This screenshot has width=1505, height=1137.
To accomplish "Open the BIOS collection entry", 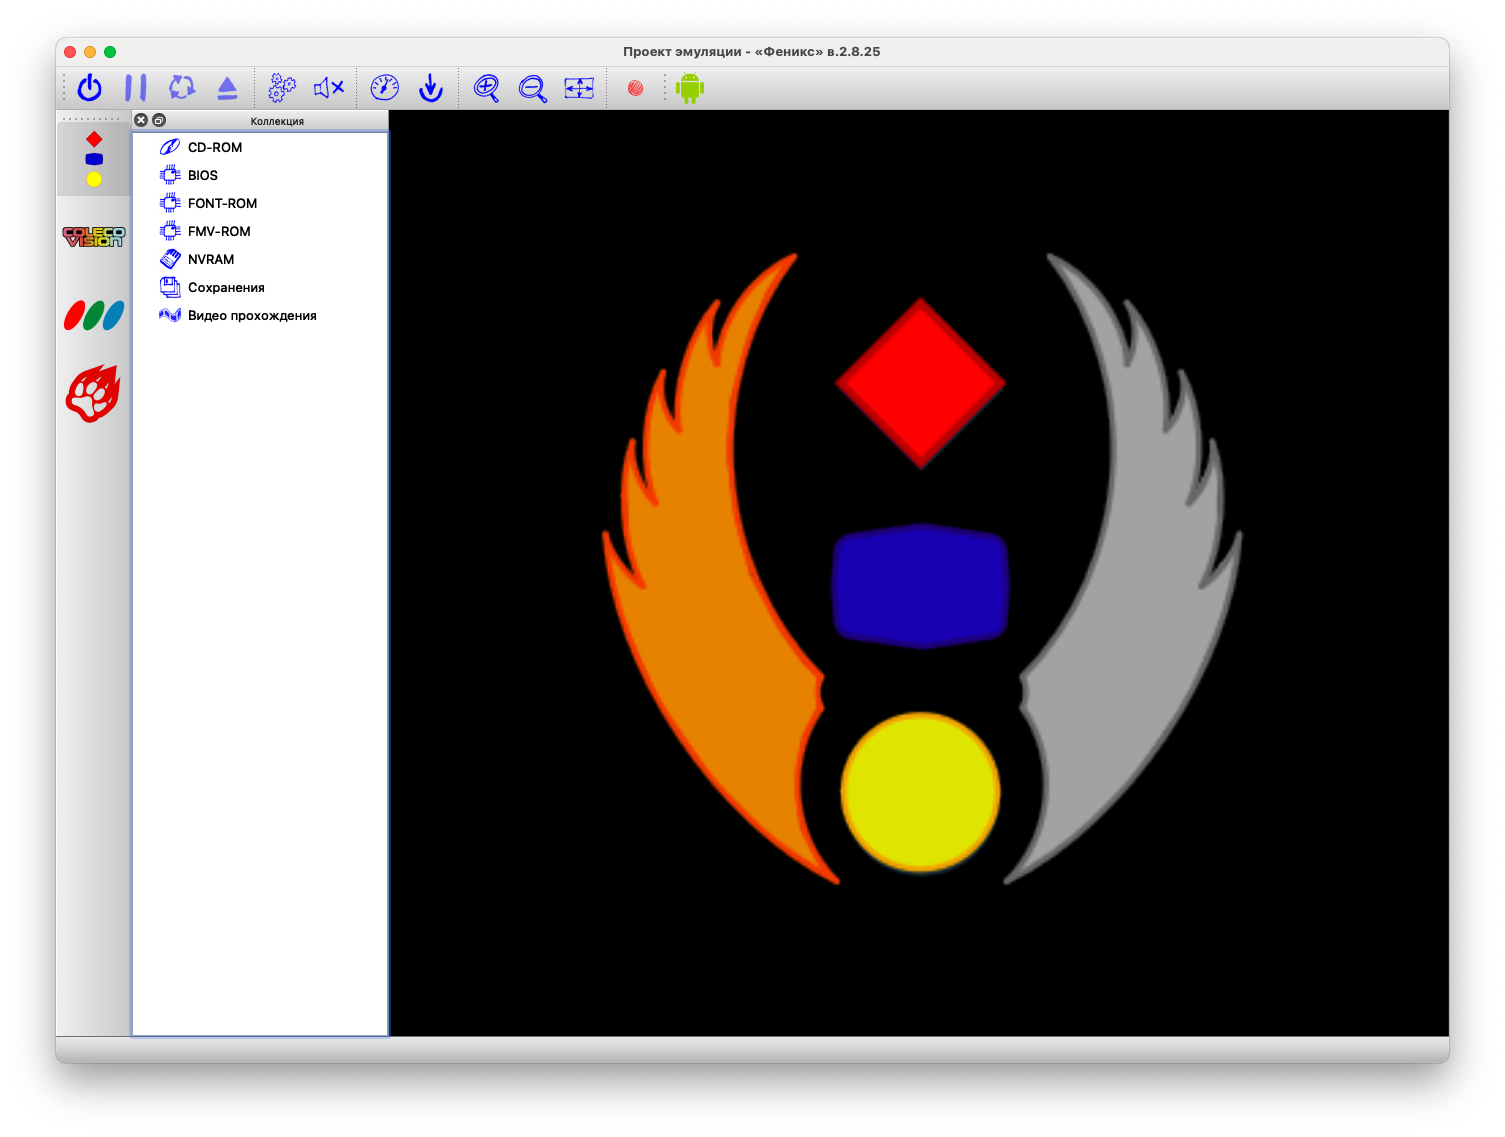I will click(203, 175).
